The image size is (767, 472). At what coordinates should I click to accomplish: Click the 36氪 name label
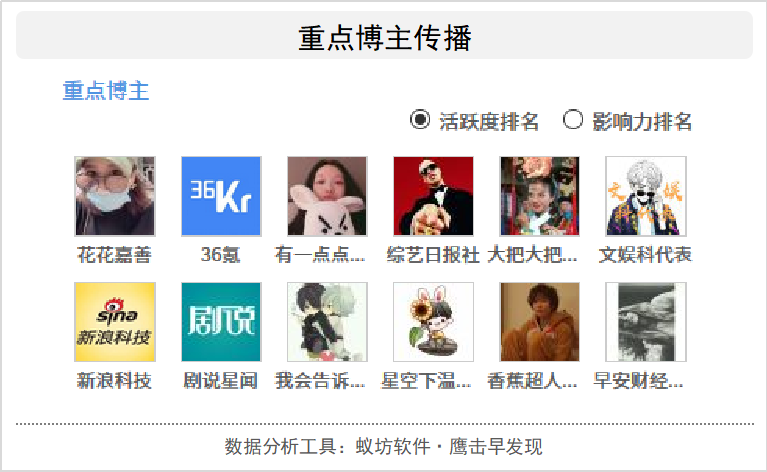pos(221,255)
